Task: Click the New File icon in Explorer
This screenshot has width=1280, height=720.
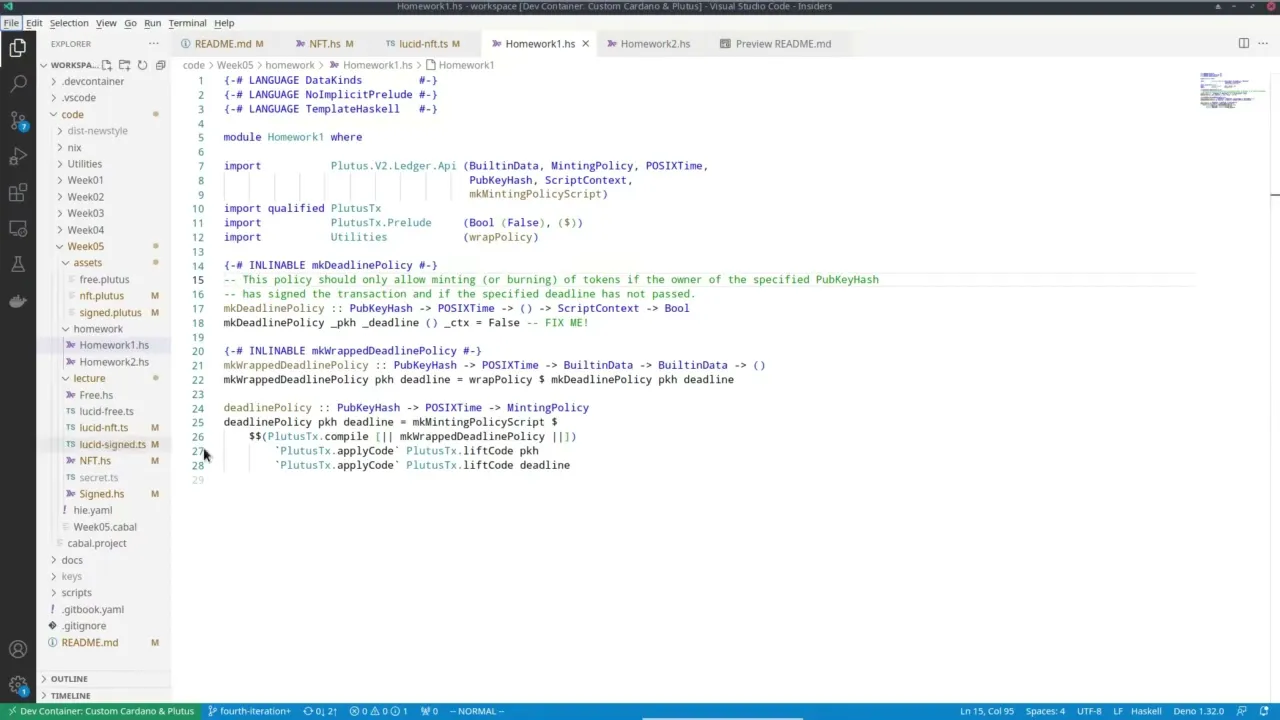Action: [x=108, y=65]
